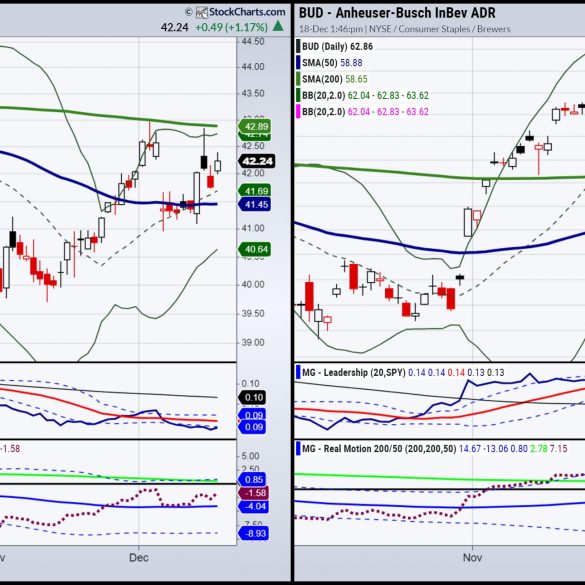Click the green 42.89 price tag
This screenshot has width=585, height=585.
click(x=255, y=126)
